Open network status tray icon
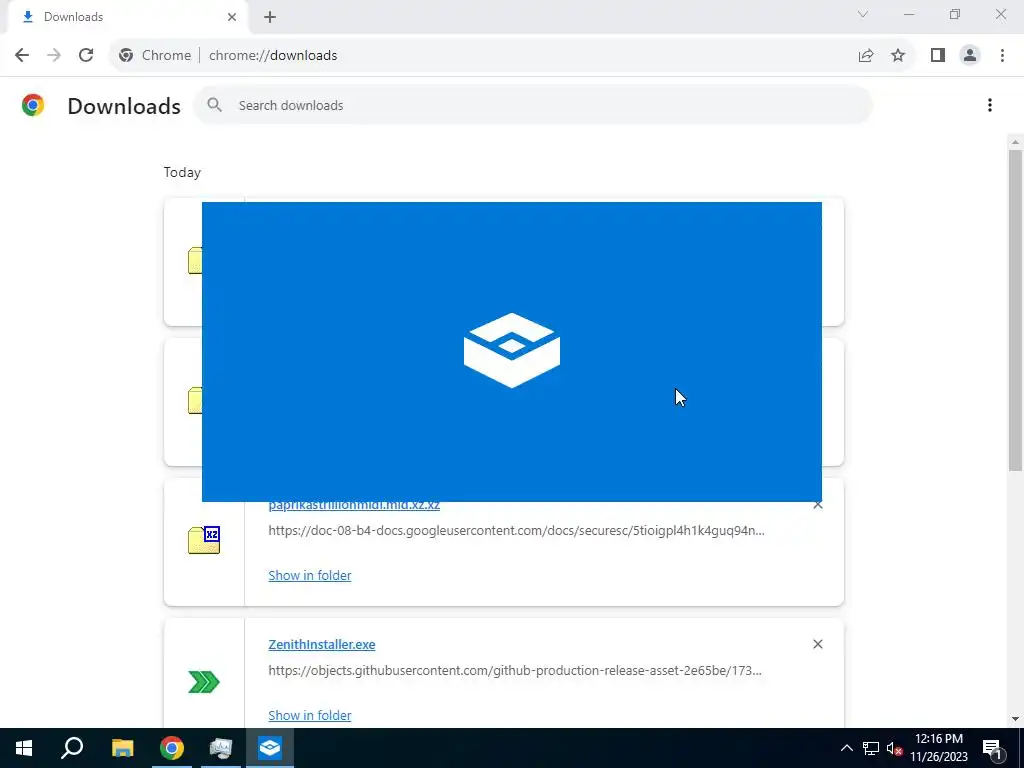This screenshot has width=1024, height=768. 871,748
